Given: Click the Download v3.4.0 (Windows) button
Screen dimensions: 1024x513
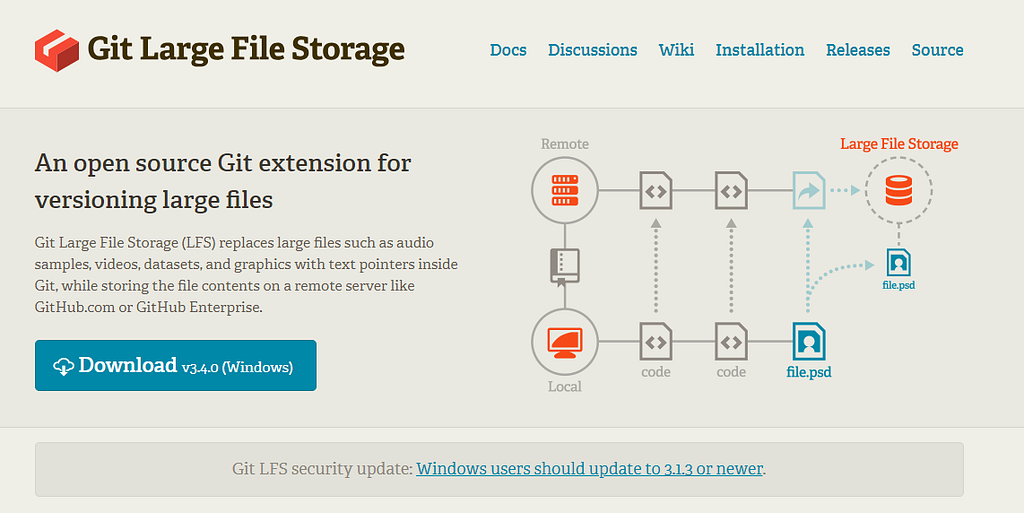Looking at the screenshot, I should pos(176,365).
